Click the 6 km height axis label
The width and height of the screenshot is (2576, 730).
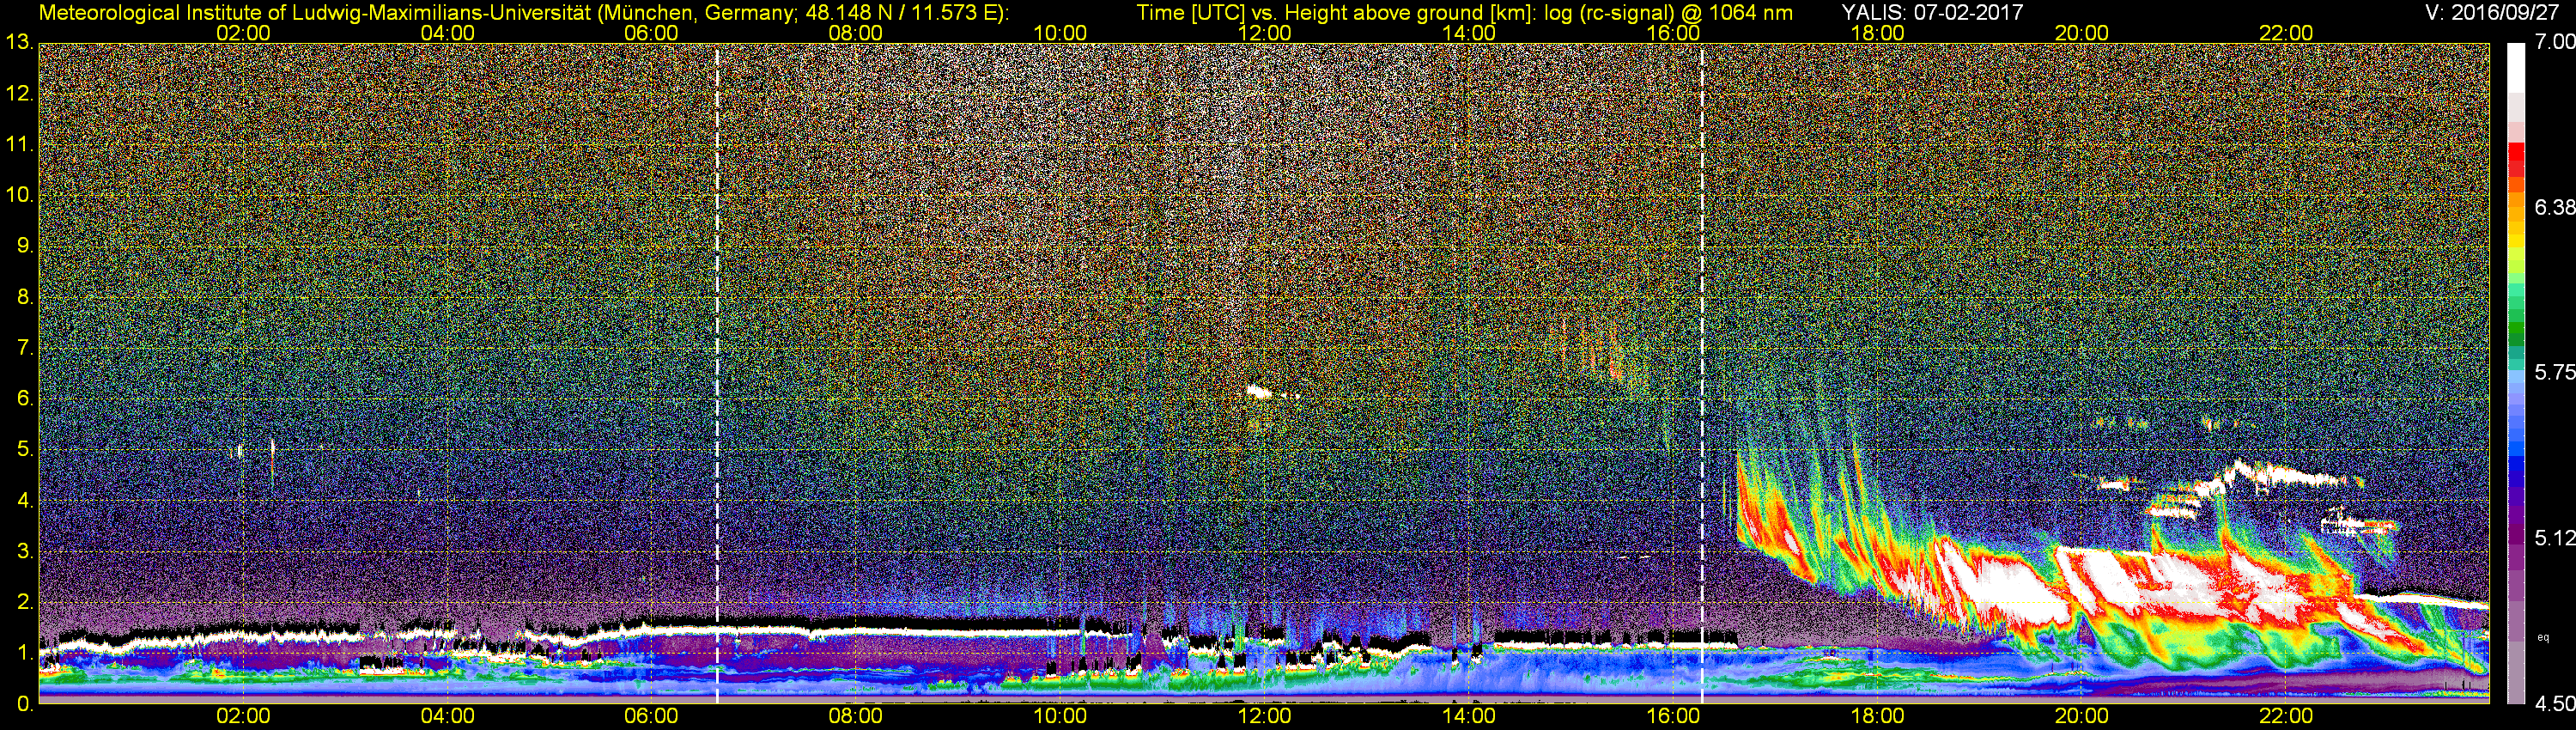[x=25, y=399]
